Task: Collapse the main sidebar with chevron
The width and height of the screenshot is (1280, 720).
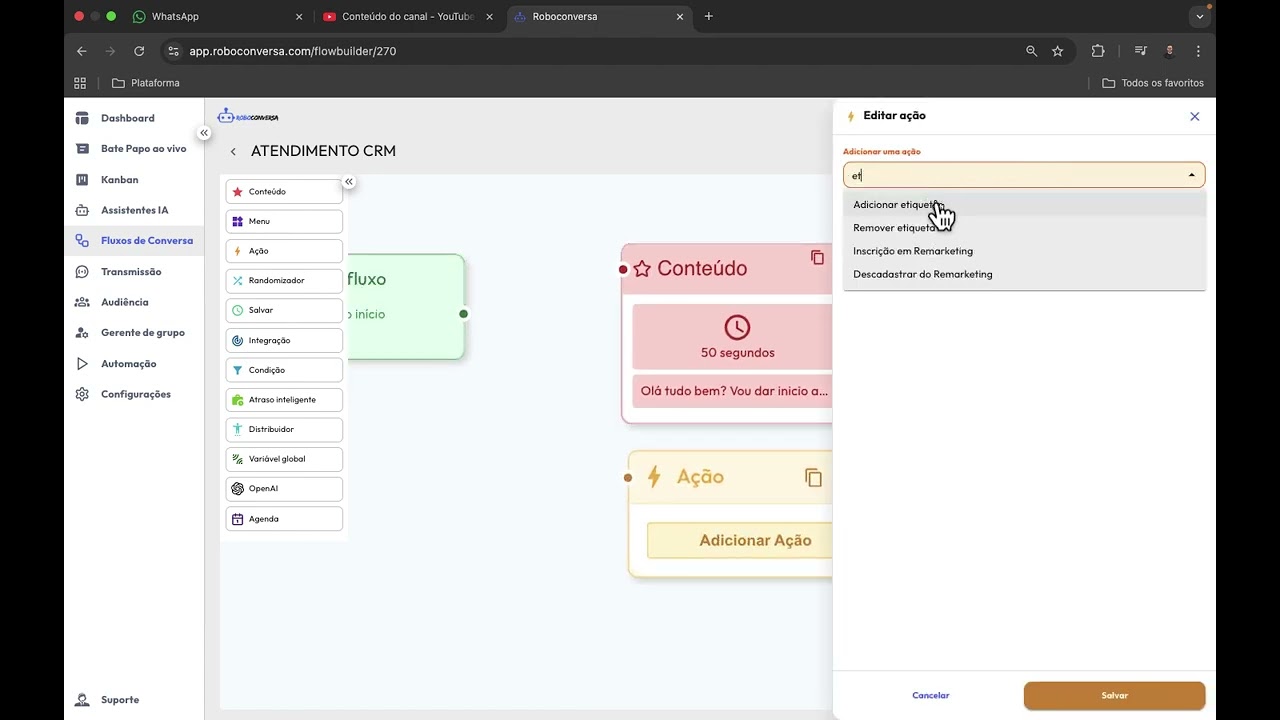Action: click(204, 133)
